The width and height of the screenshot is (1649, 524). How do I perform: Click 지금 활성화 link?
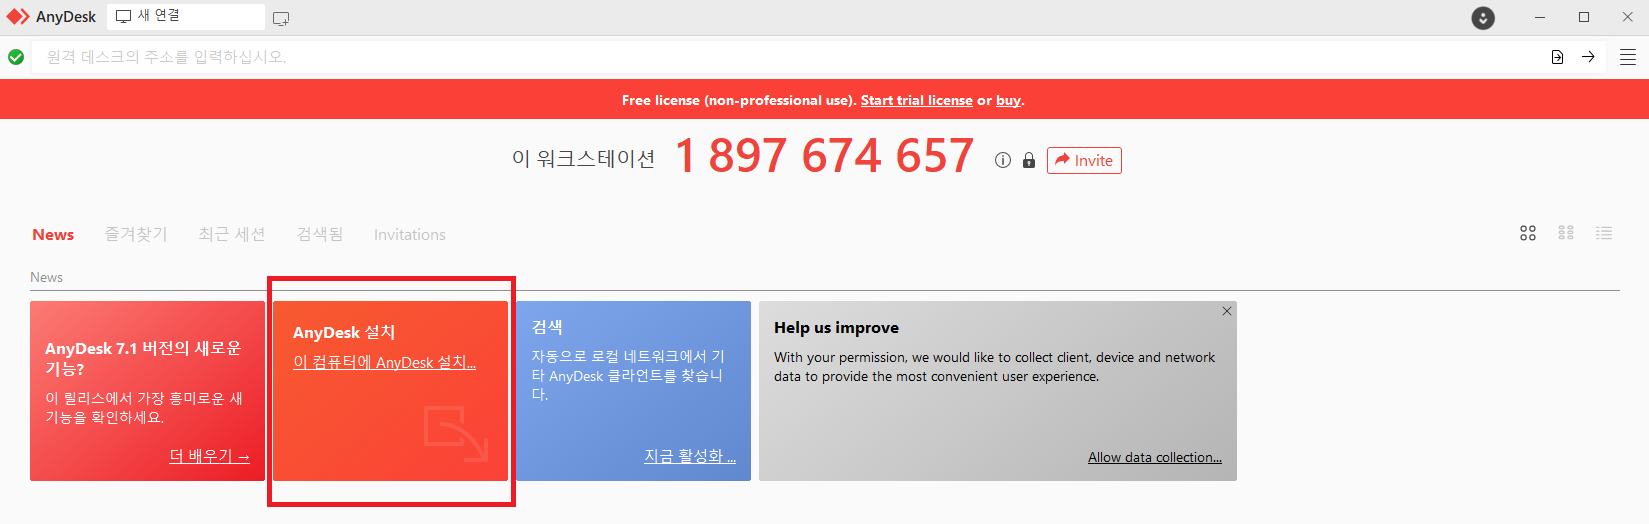(690, 456)
